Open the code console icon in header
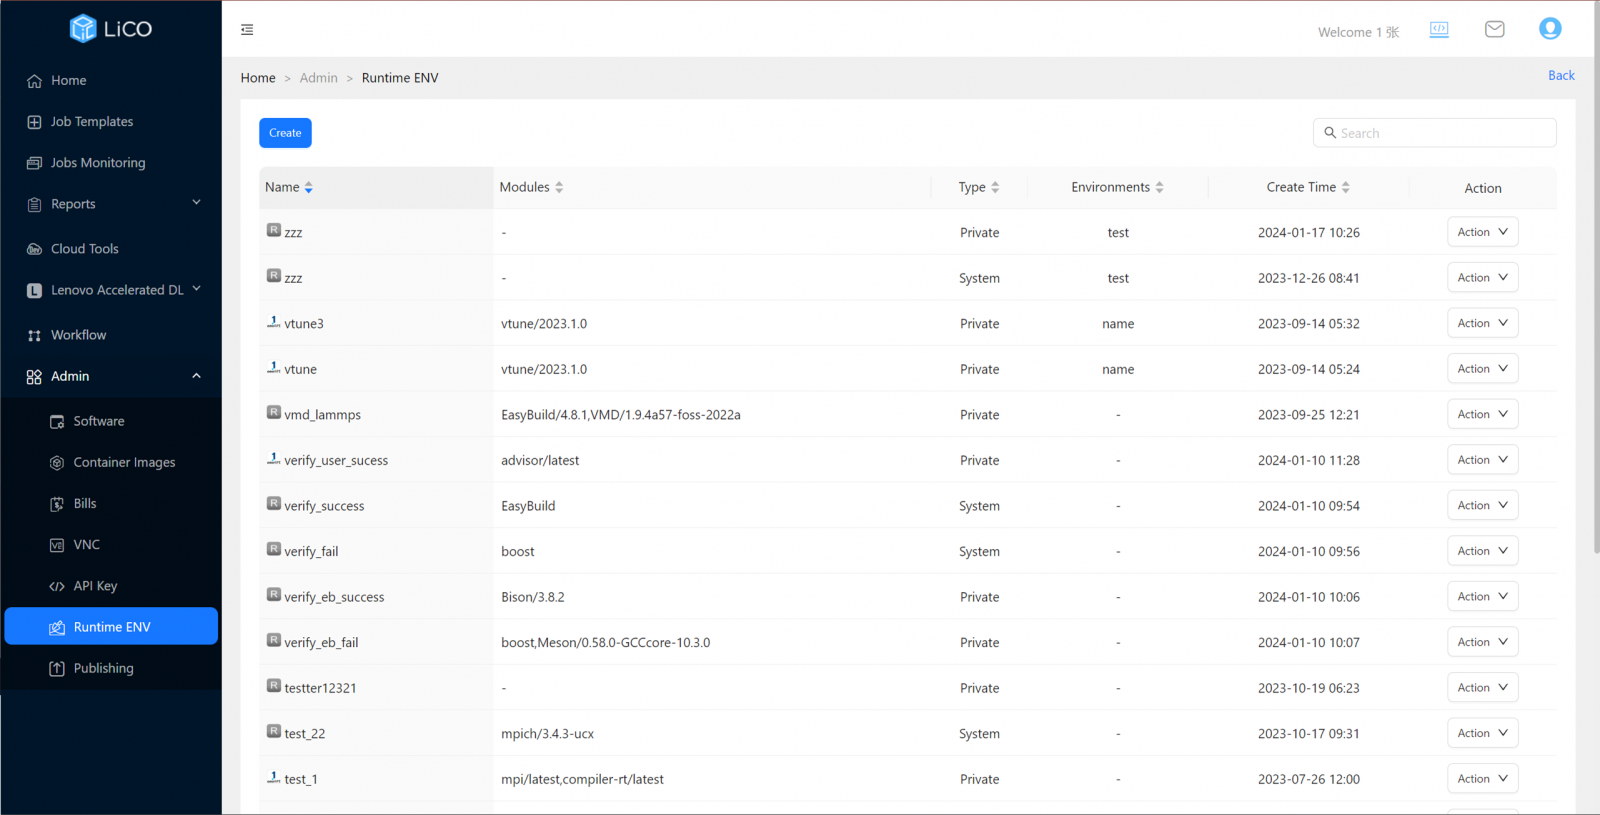 (x=1439, y=29)
